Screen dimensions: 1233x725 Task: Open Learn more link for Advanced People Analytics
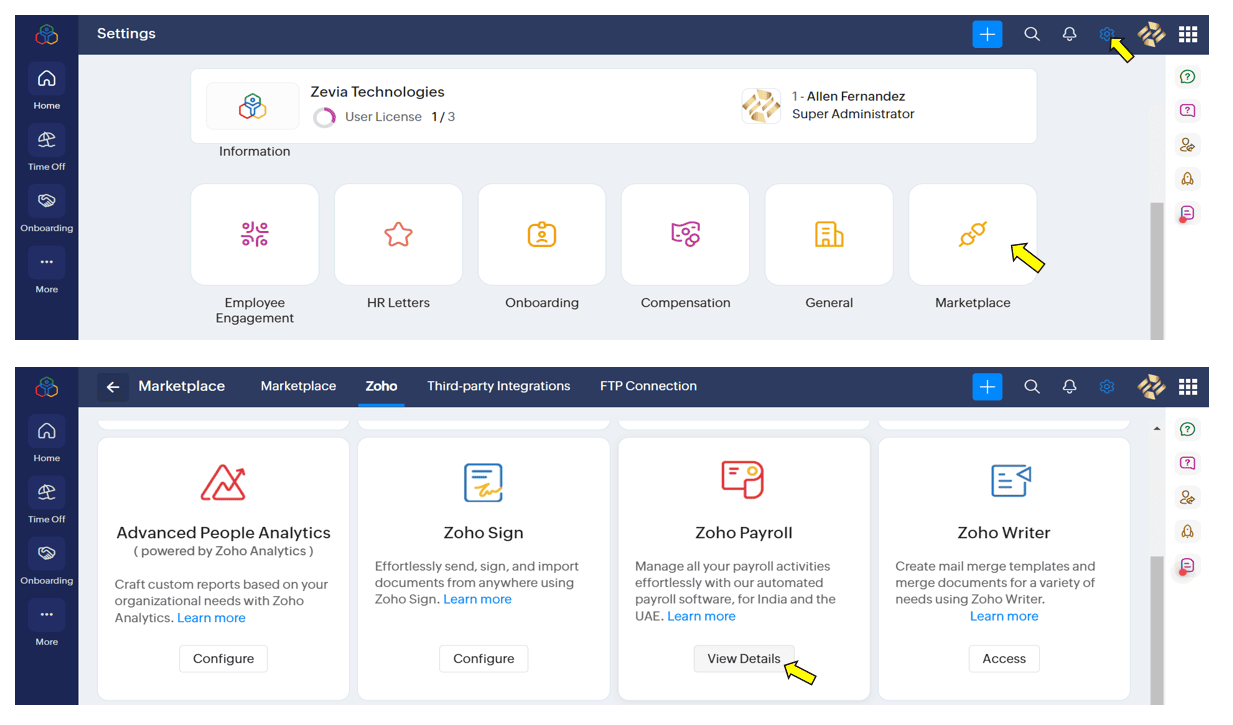tap(211, 618)
